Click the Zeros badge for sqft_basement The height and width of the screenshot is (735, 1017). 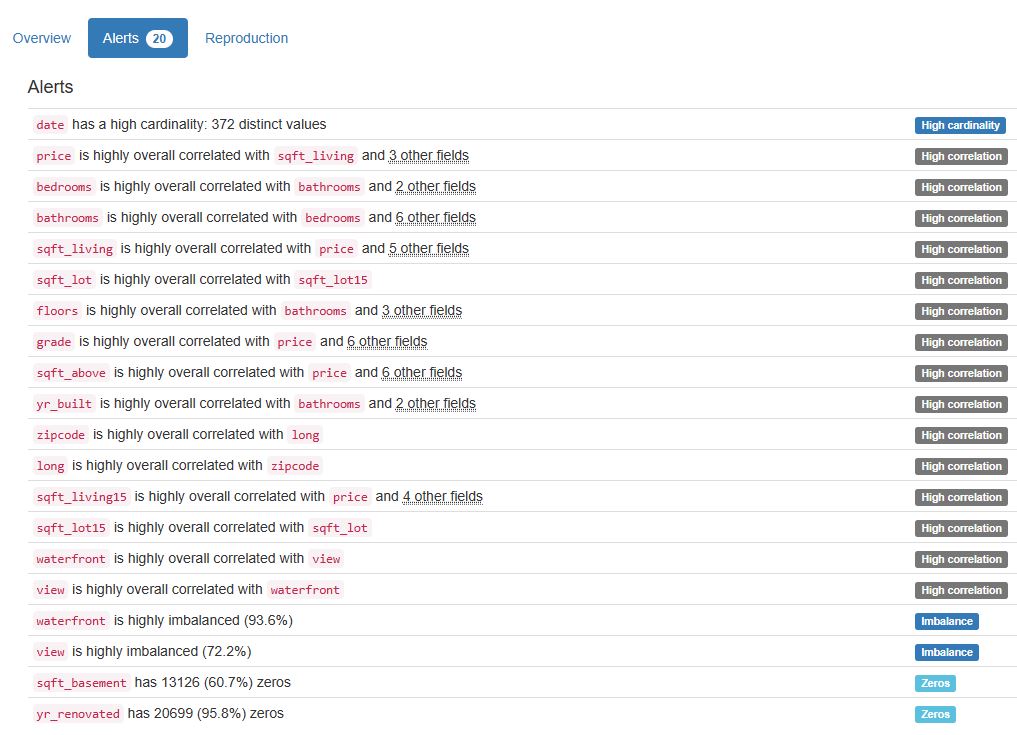(934, 683)
